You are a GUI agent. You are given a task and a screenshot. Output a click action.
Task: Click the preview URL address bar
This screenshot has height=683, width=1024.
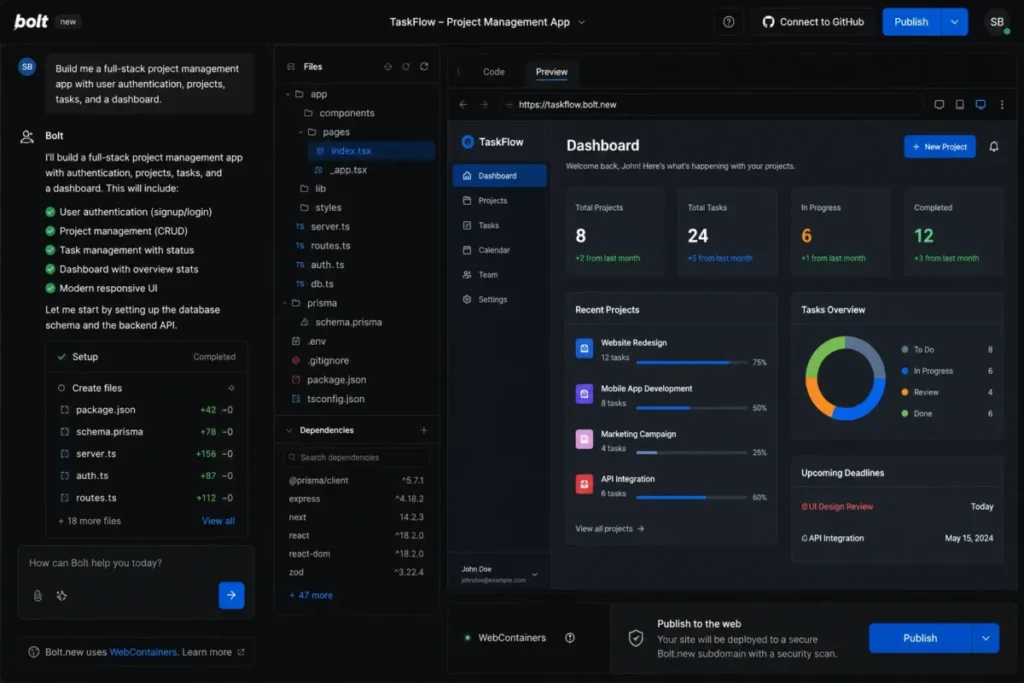(712, 104)
